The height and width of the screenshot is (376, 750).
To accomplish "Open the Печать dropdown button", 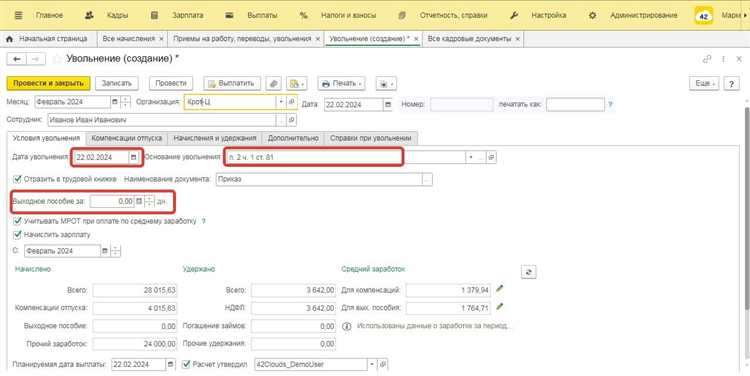I will click(342, 83).
